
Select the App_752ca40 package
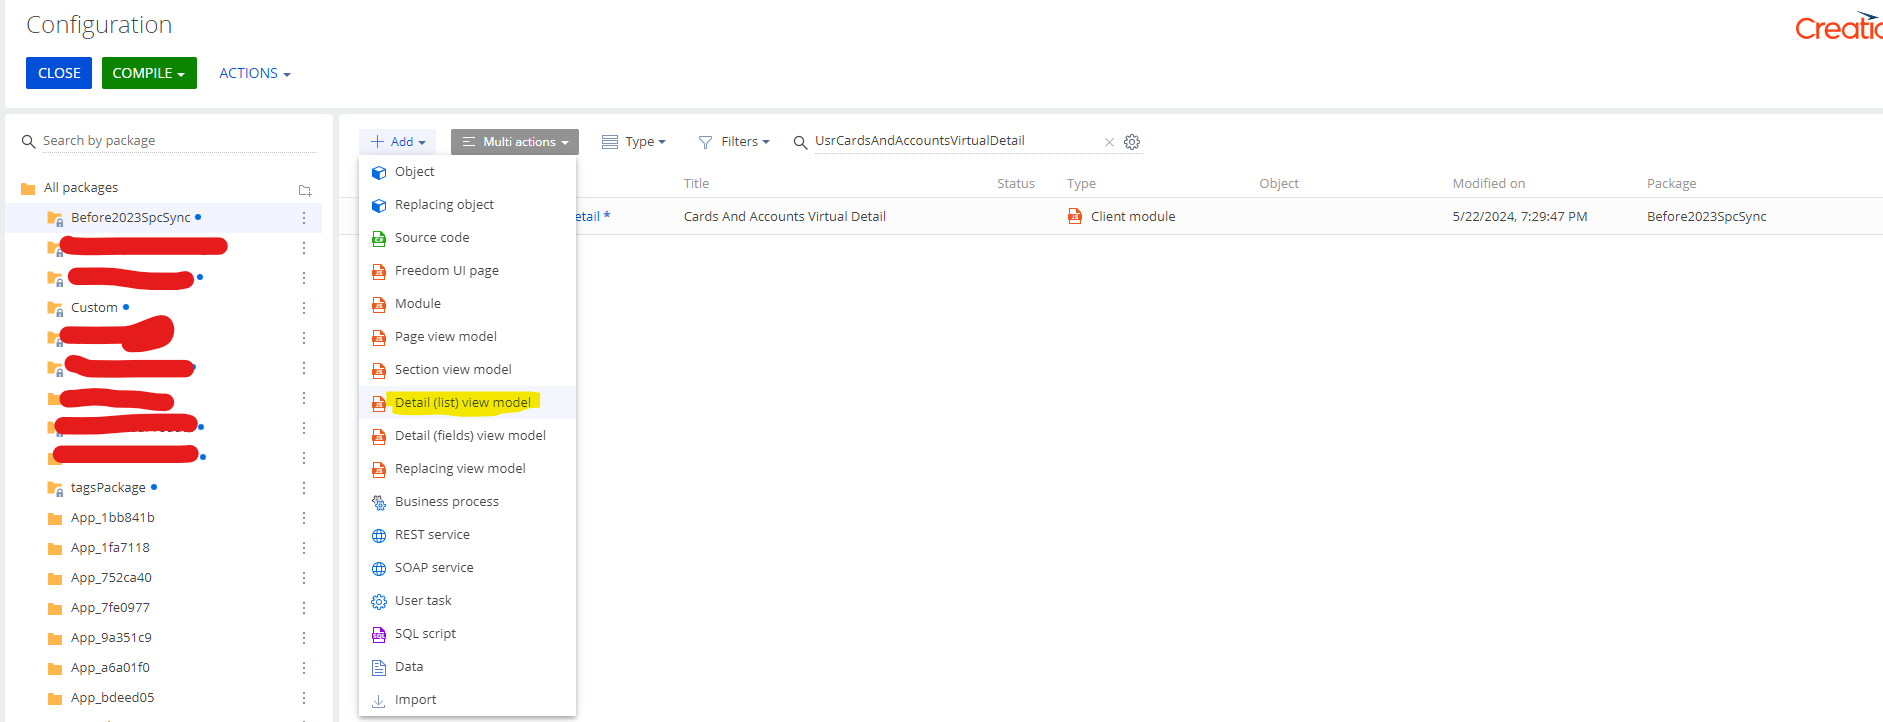tap(111, 577)
